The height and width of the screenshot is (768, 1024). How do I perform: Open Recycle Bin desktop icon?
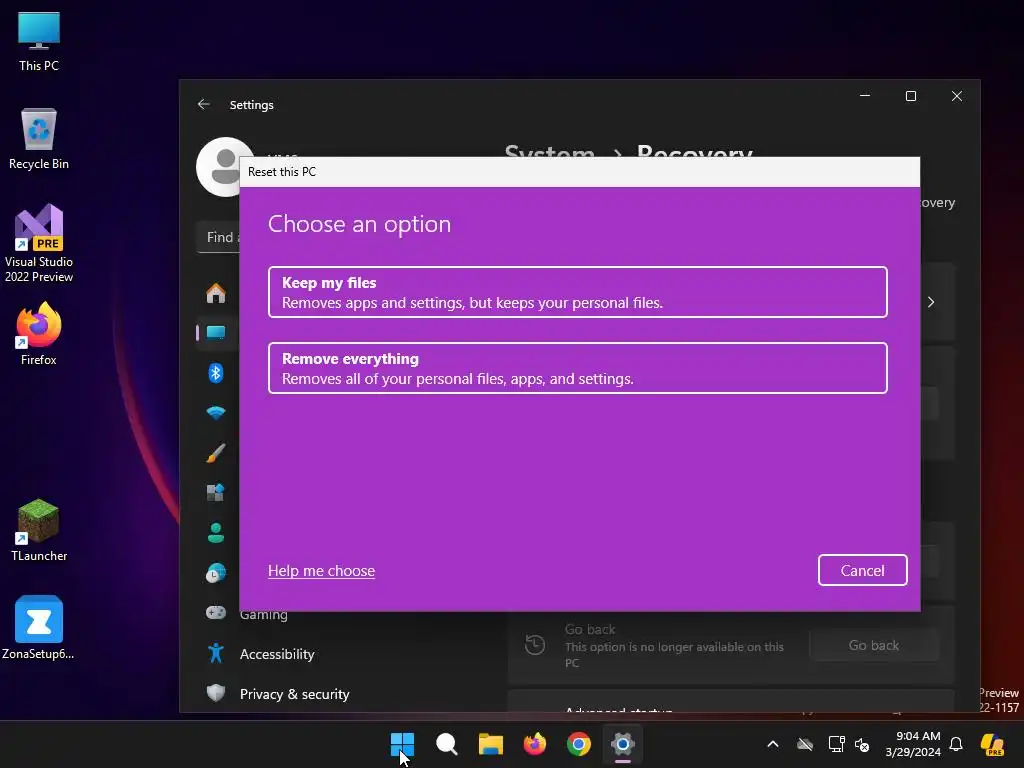(x=39, y=139)
